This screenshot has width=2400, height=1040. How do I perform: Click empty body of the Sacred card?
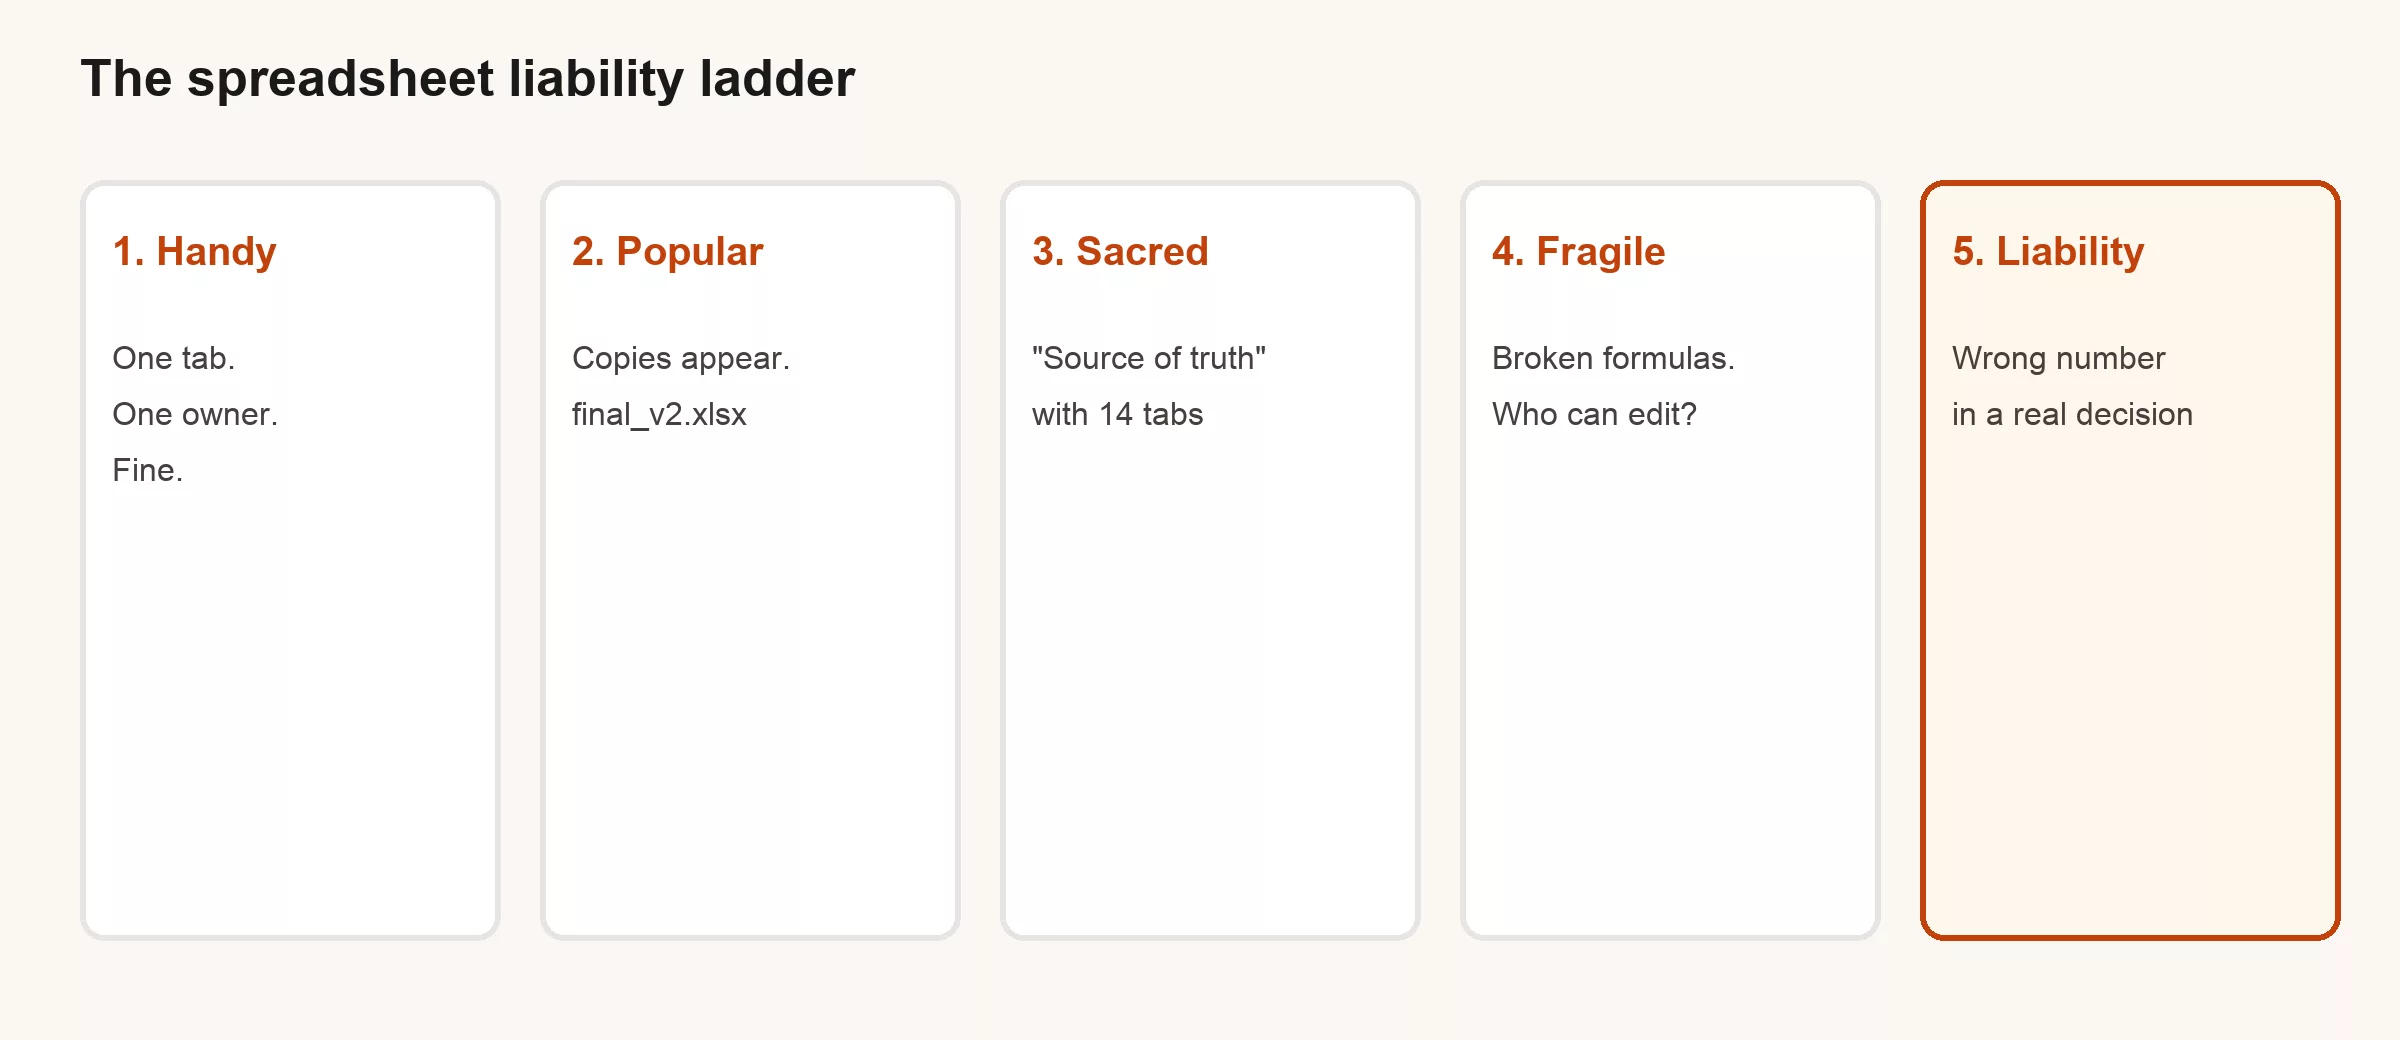point(1210,680)
